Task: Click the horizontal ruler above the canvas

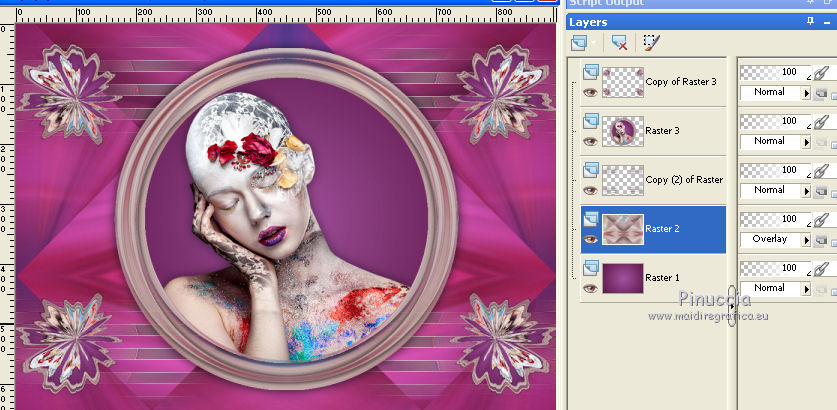Action: click(286, 15)
